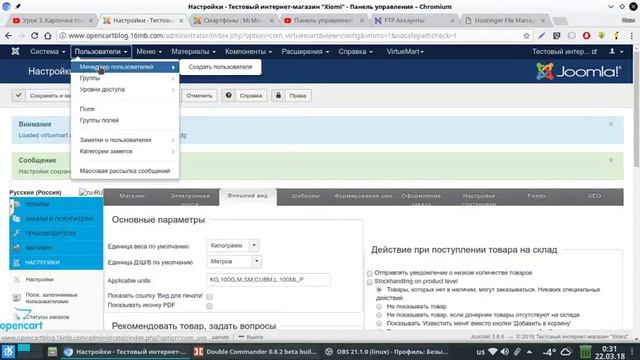The width and height of the screenshot is (640, 360).
Task: Click the Отменить button
Action: (x=199, y=96)
